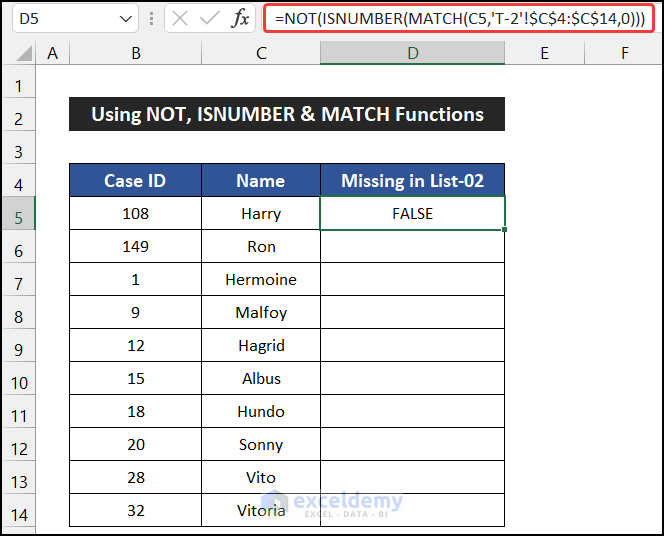
Task: Click inside the Name Box showing D5
Action: [60, 19]
